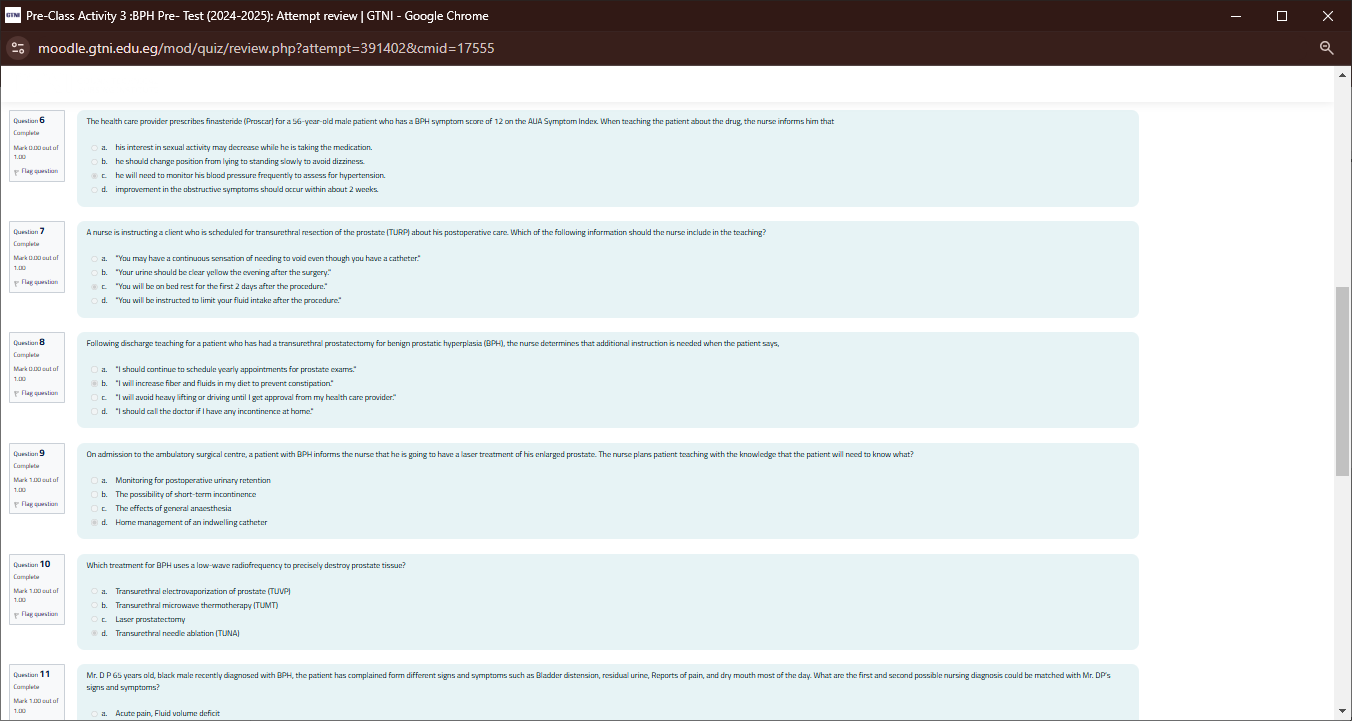This screenshot has width=1352, height=721.
Task: Select option c about monitoring blood pressure
Action: pos(94,175)
